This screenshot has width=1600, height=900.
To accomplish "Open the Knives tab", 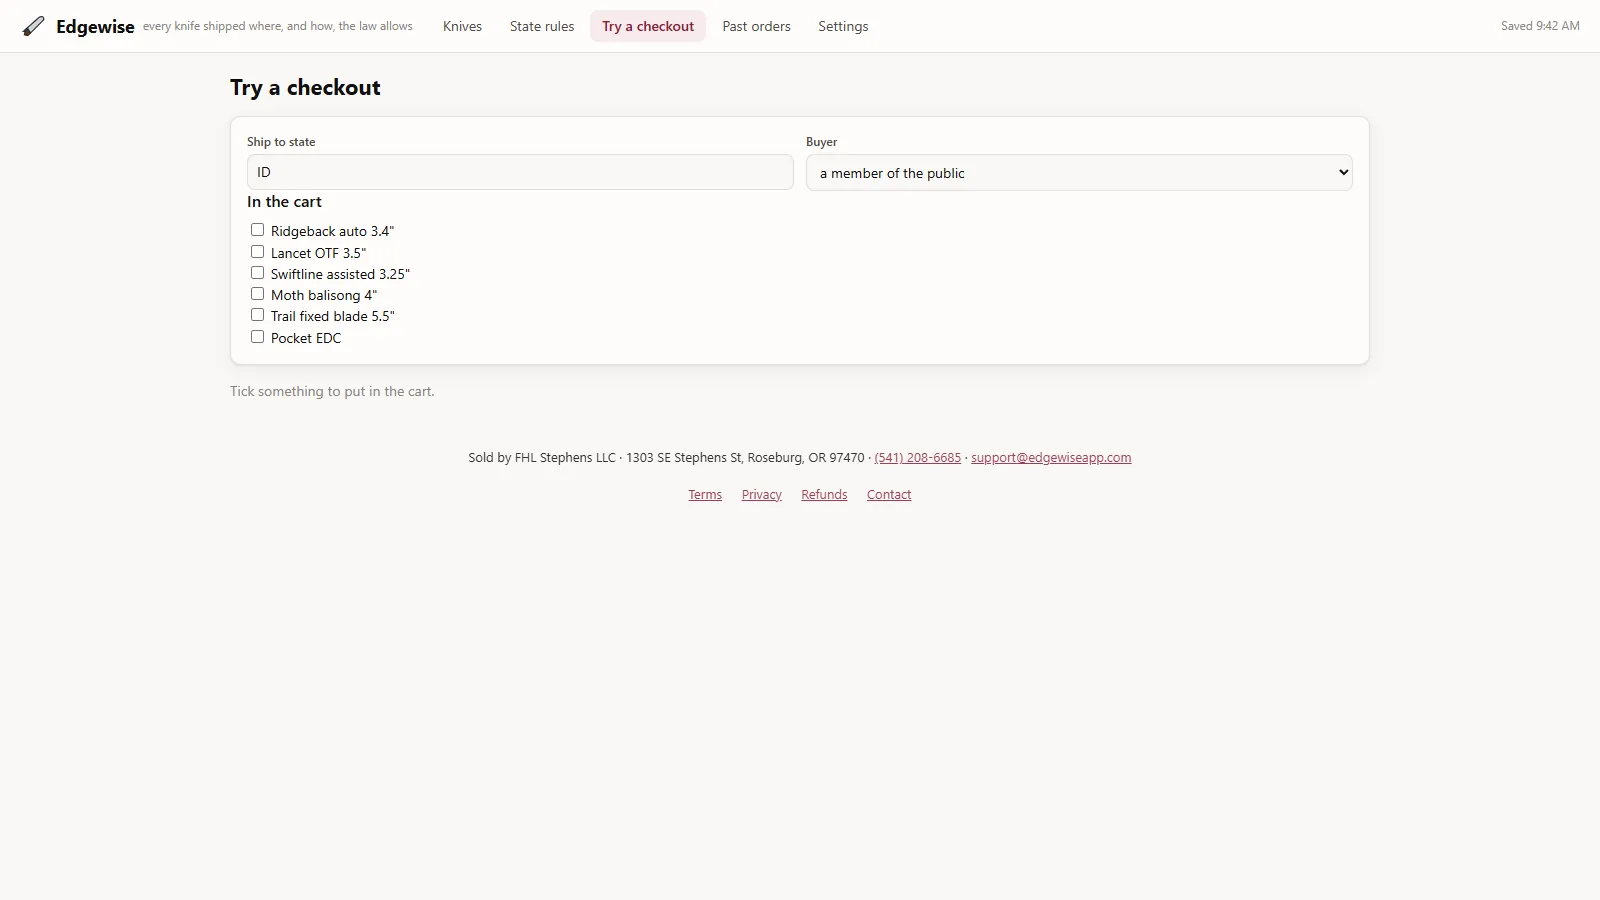I will 462,26.
